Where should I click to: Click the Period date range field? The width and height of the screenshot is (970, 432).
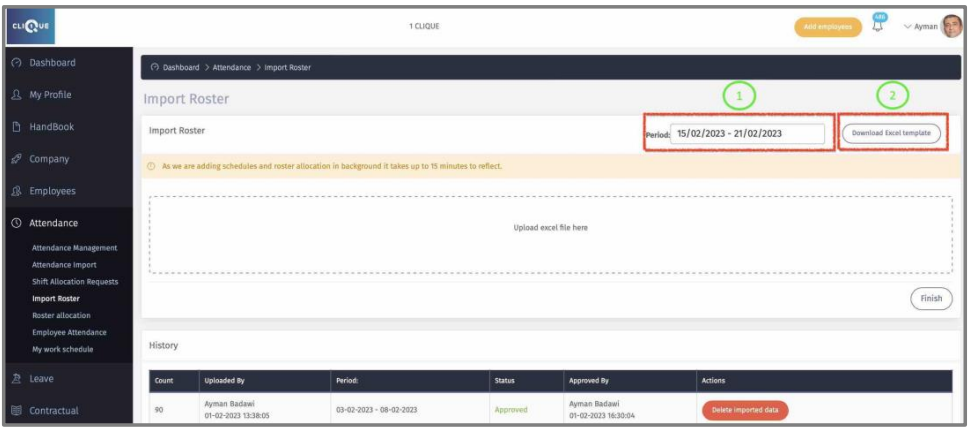(x=746, y=133)
